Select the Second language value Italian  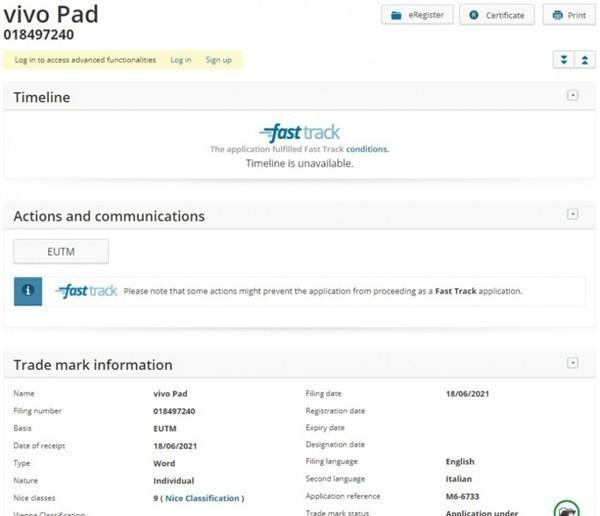click(x=459, y=479)
